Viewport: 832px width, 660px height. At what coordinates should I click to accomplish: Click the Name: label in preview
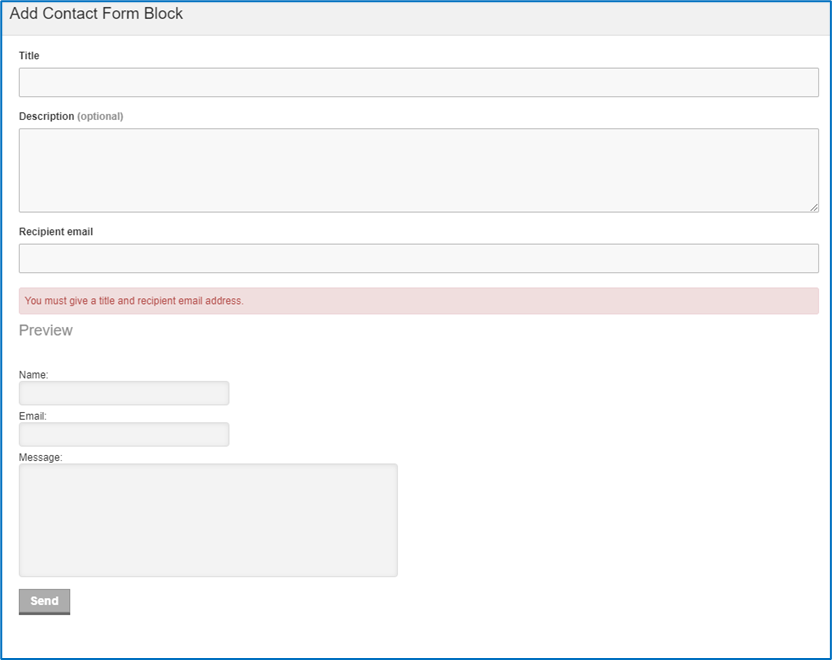(33, 375)
